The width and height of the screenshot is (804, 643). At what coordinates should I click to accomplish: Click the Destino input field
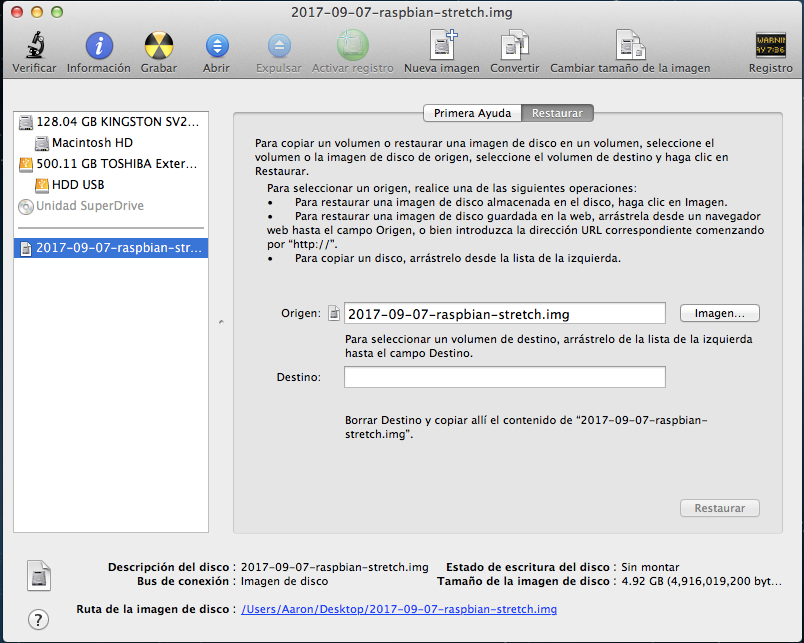[x=505, y=377]
